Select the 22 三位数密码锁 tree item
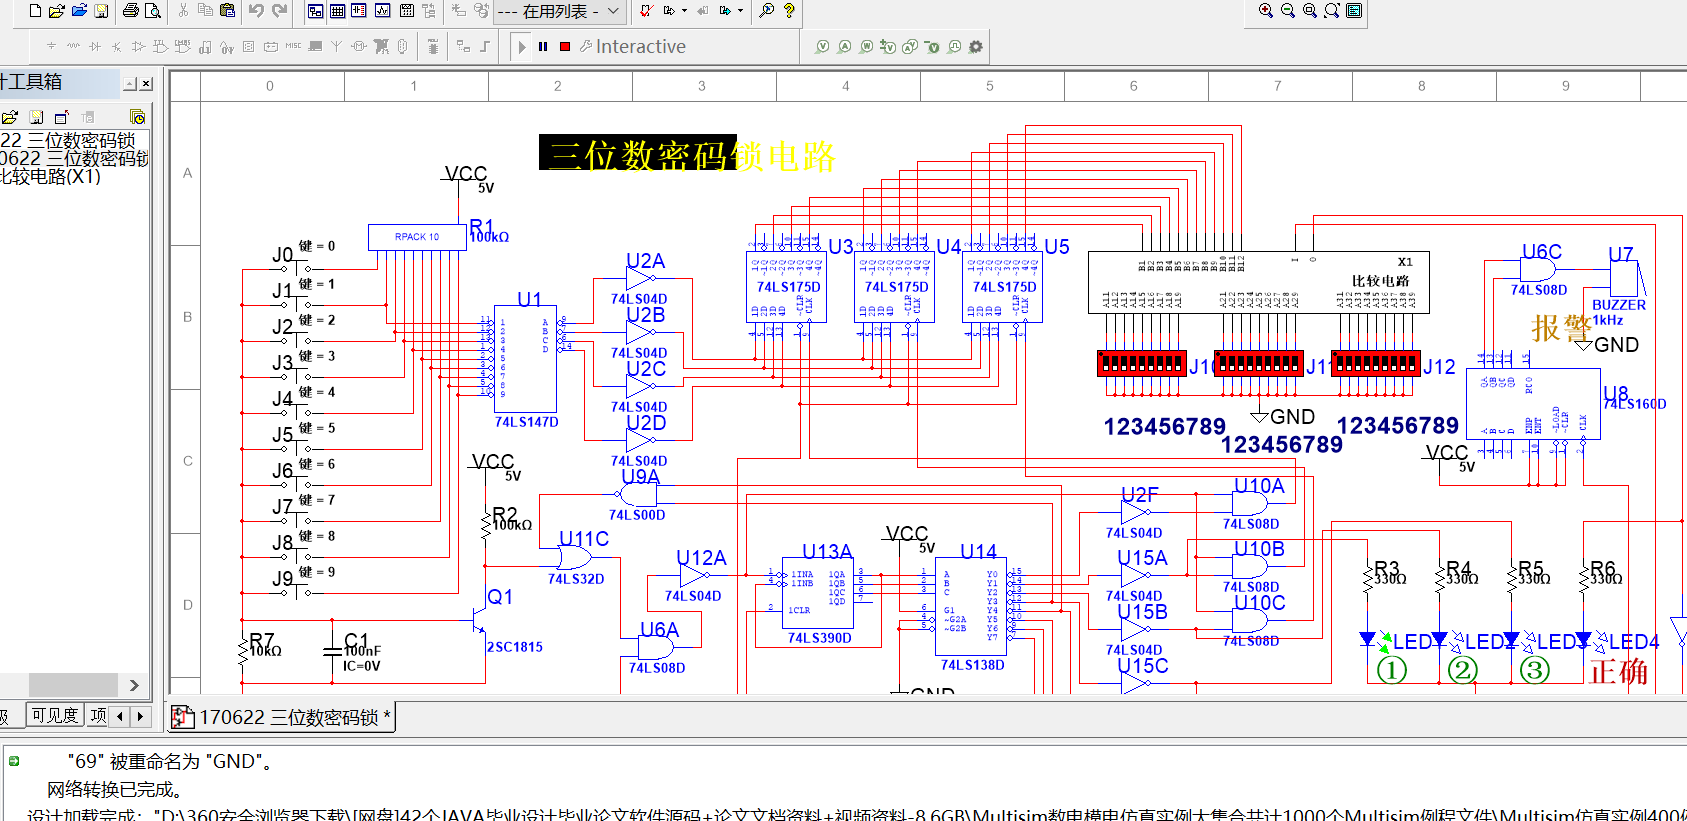This screenshot has height=821, width=1687. pyautogui.click(x=68, y=140)
